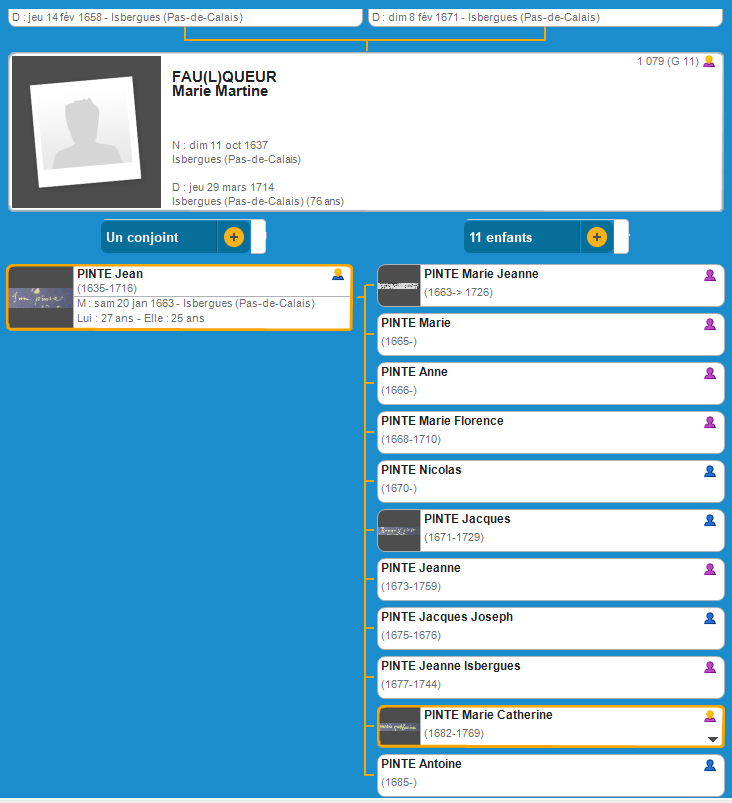Viewport: 732px width, 803px height.
Task: Click the plus icon beside 11 enfants
Action: pyautogui.click(x=596, y=237)
